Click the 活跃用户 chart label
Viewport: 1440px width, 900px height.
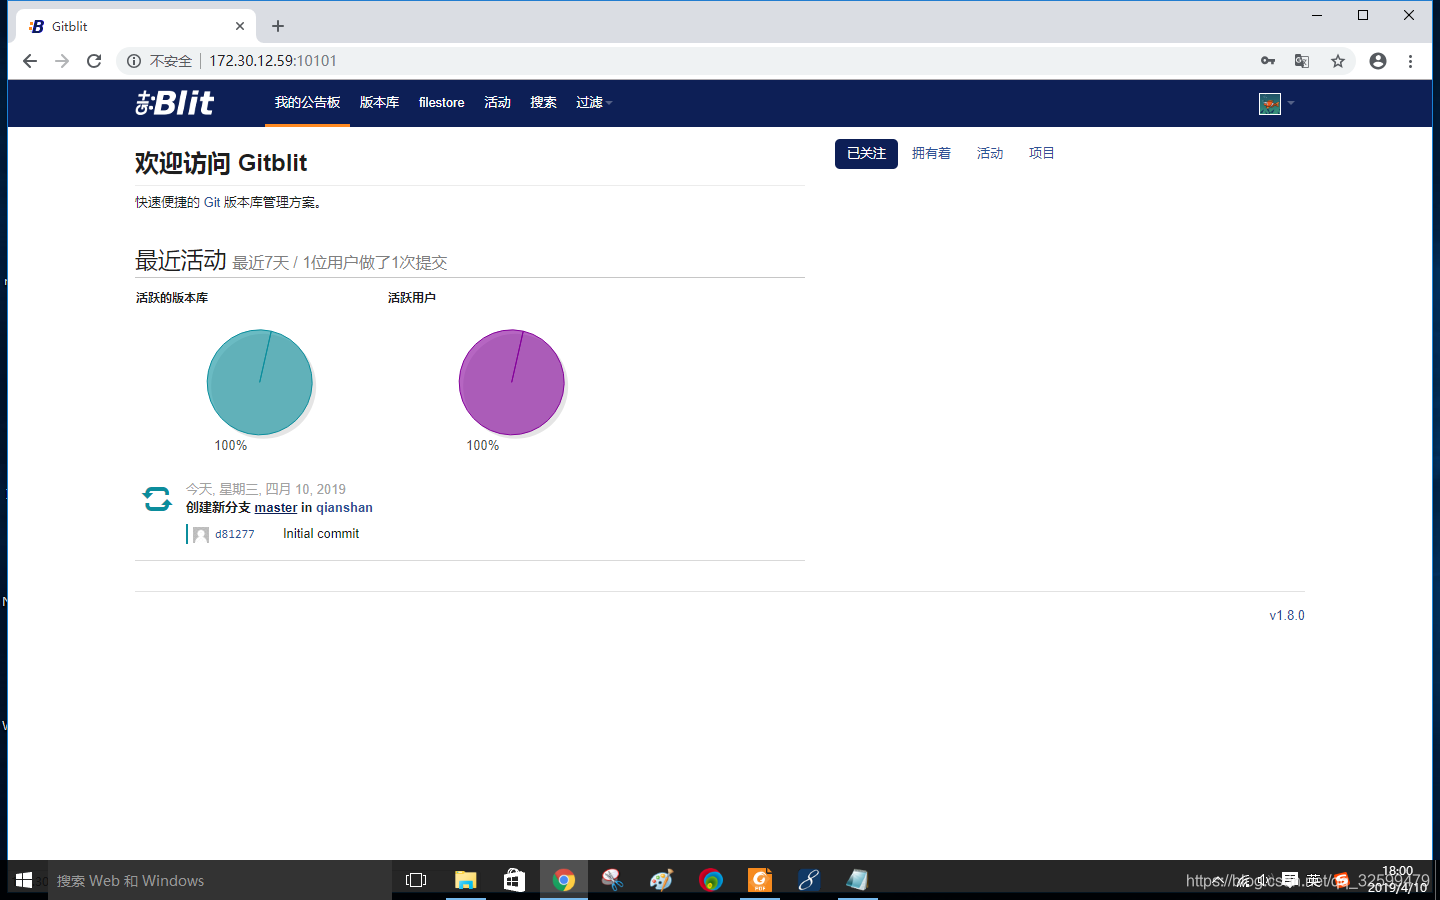point(412,298)
